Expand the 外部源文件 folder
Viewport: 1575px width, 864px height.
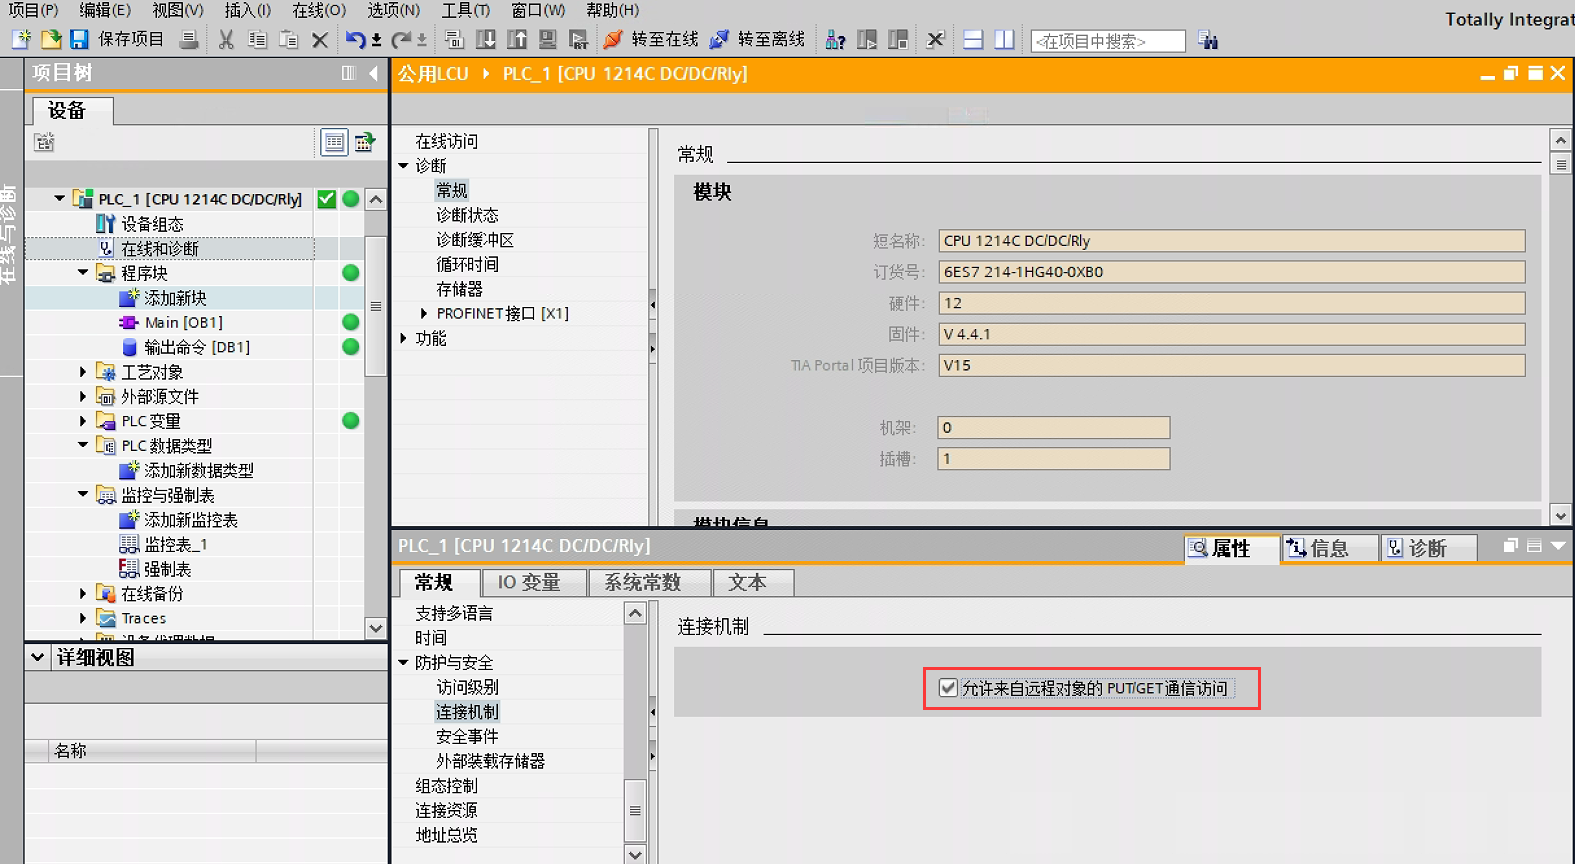[x=83, y=396]
